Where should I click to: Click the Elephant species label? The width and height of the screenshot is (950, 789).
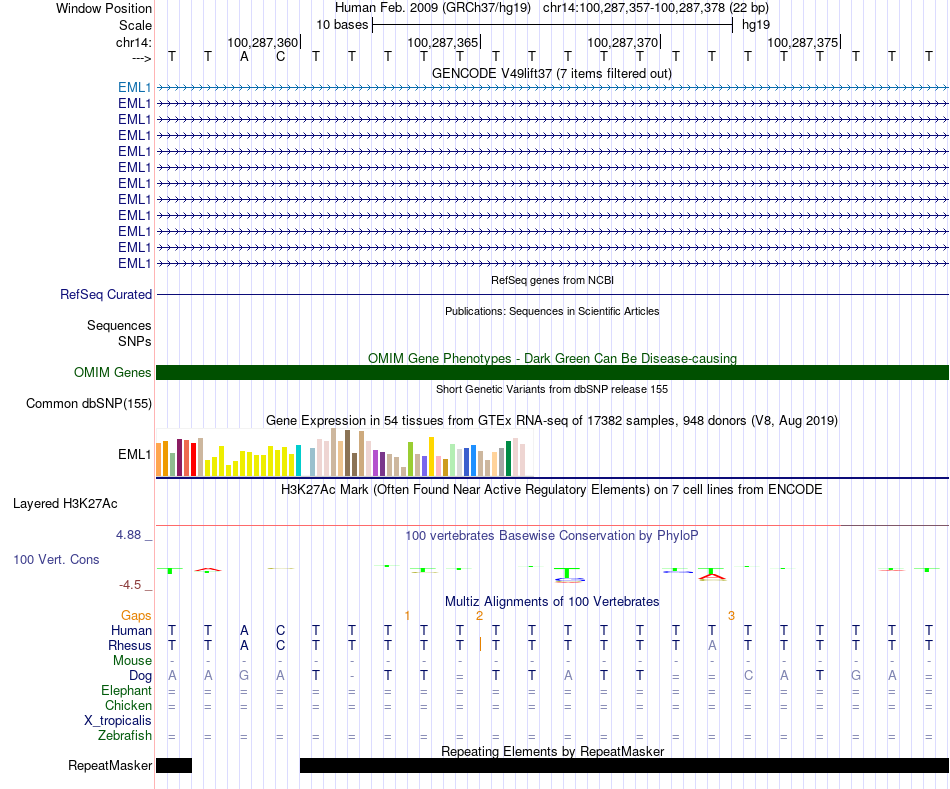point(126,691)
